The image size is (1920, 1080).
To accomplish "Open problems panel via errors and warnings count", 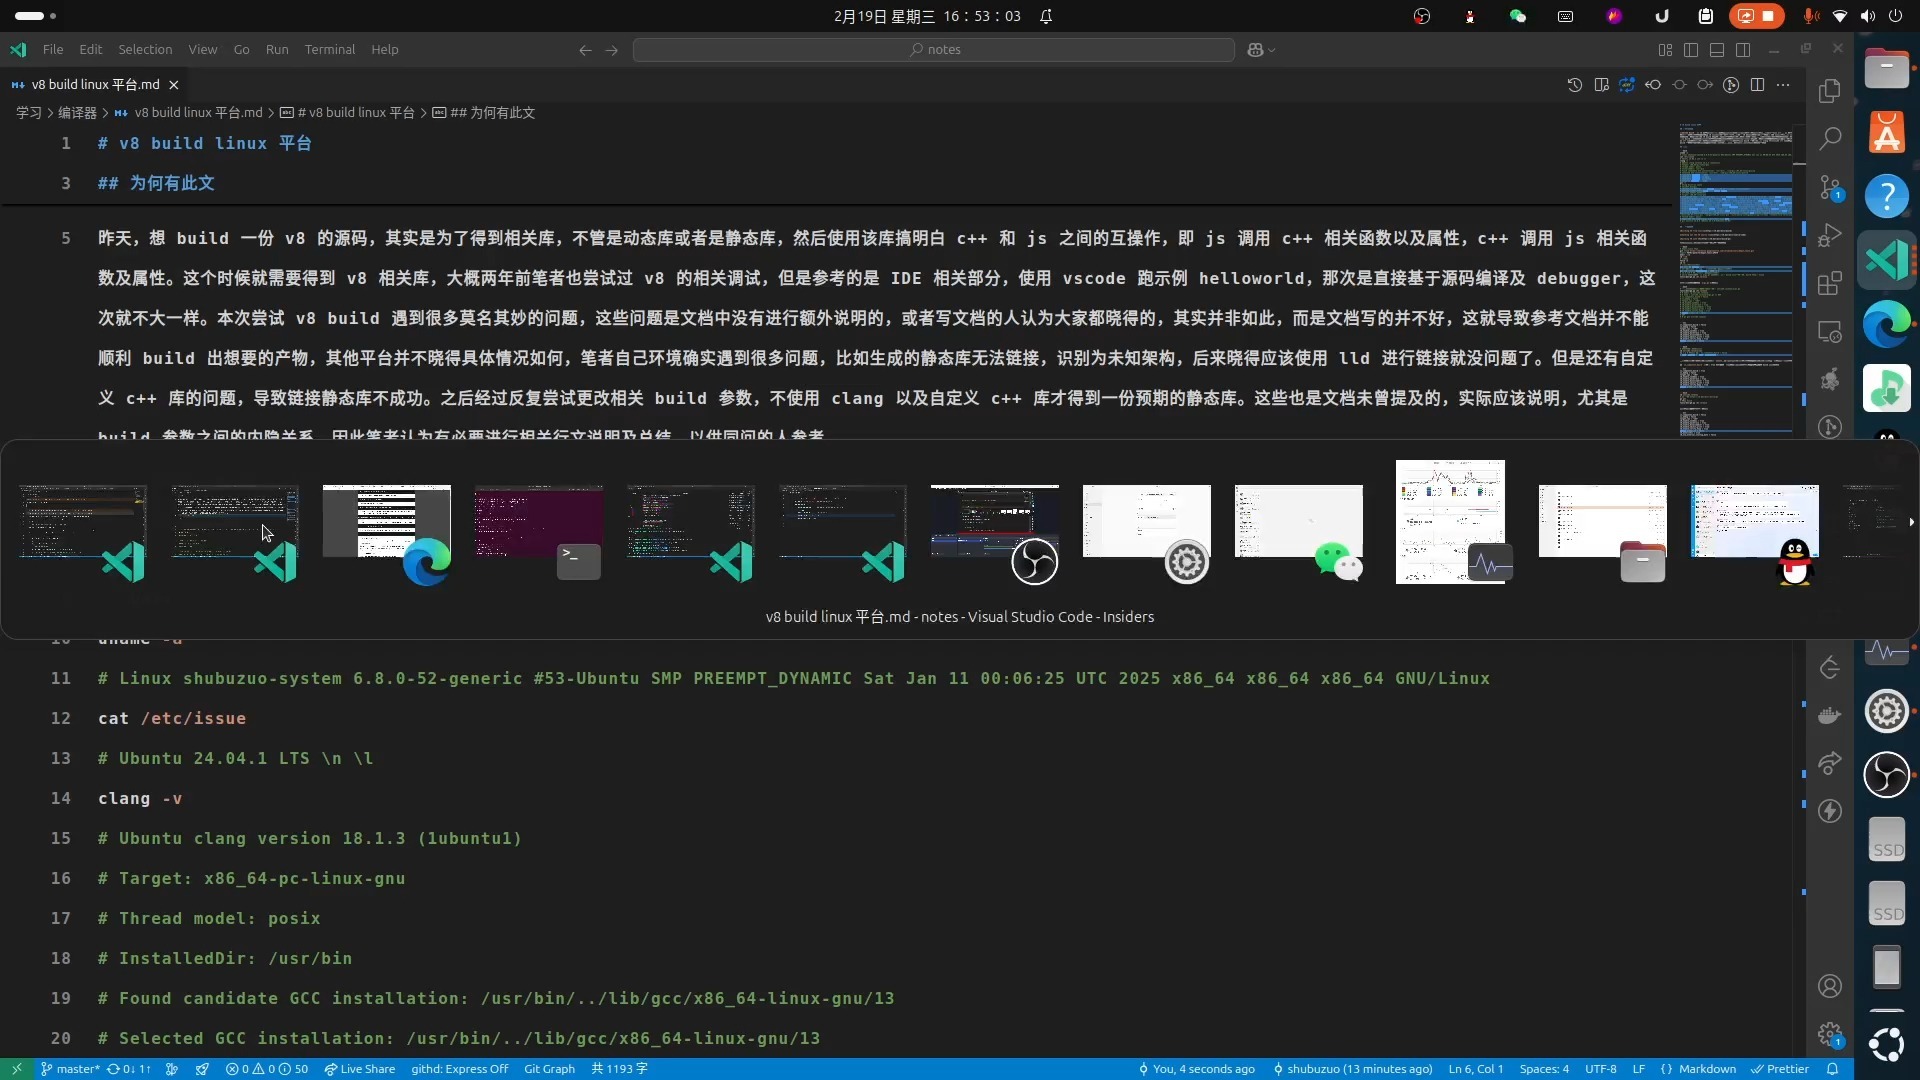I will pyautogui.click(x=267, y=1069).
